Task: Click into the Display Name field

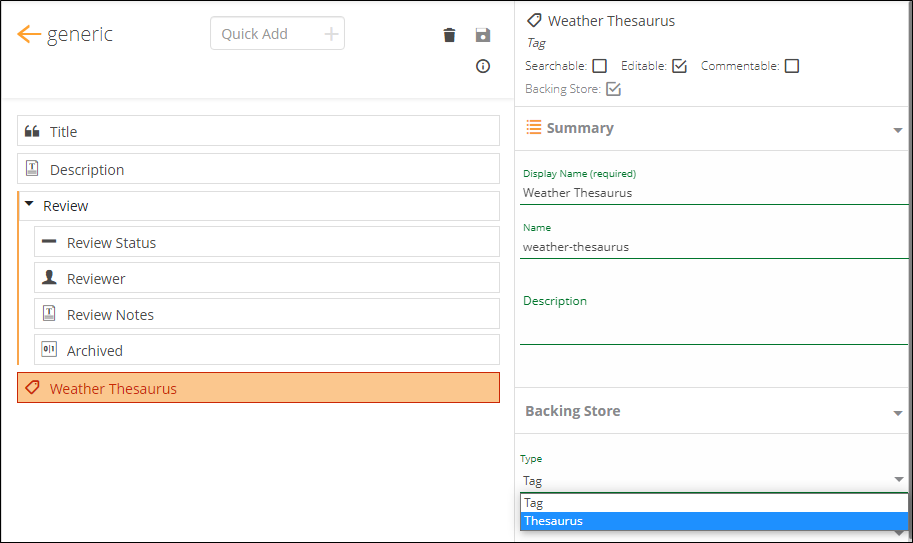Action: coord(712,193)
